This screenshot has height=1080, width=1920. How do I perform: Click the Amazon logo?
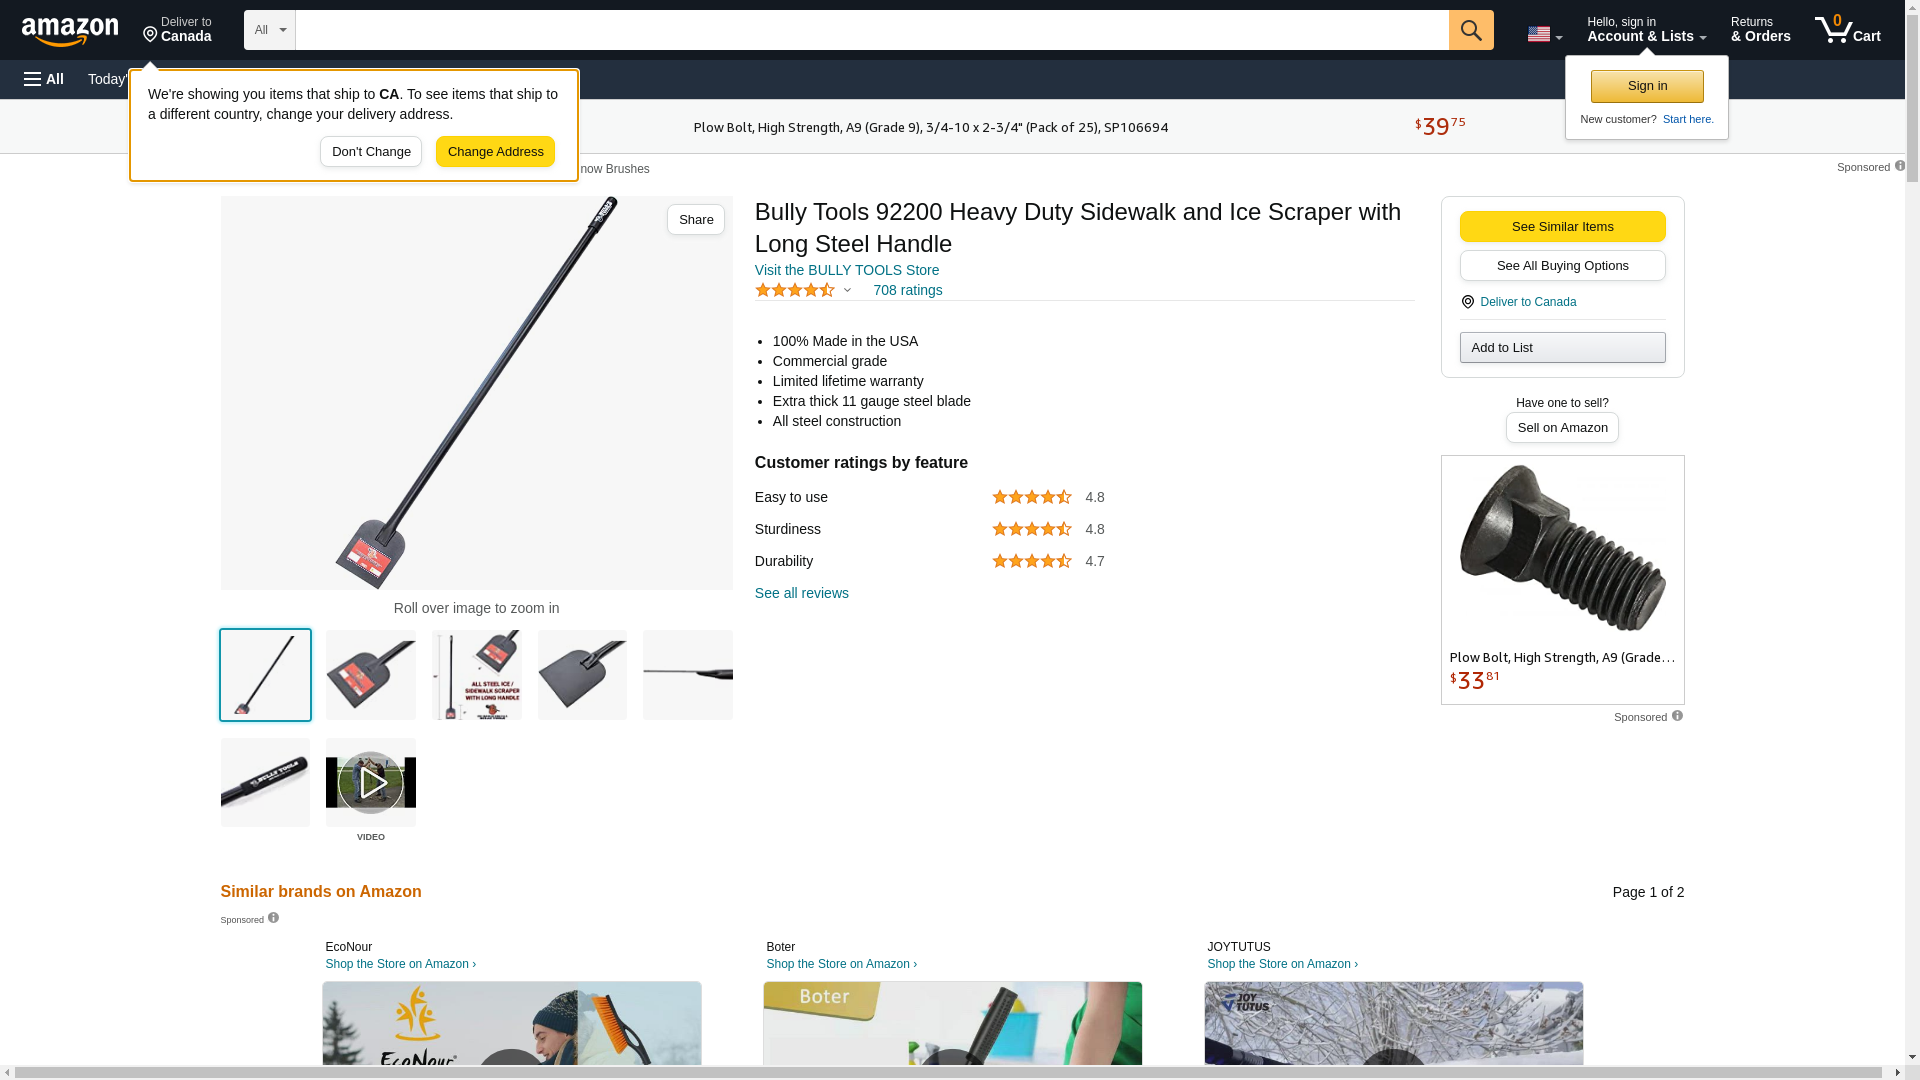(x=70, y=31)
